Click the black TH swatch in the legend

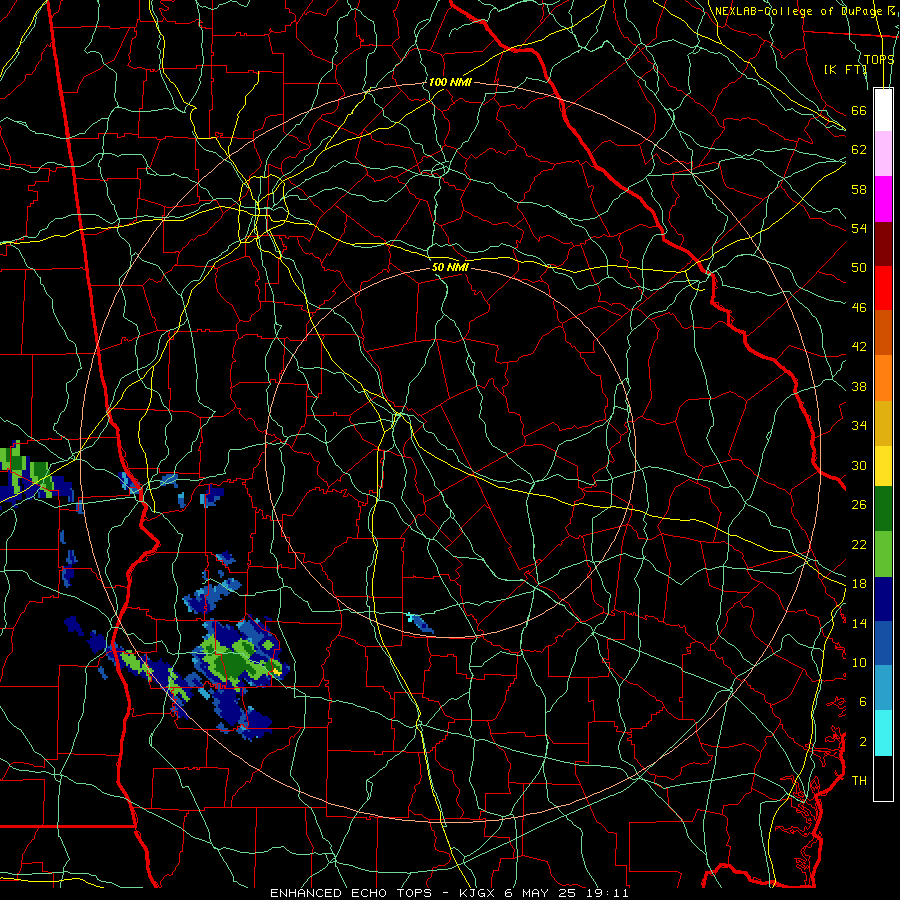click(x=883, y=778)
